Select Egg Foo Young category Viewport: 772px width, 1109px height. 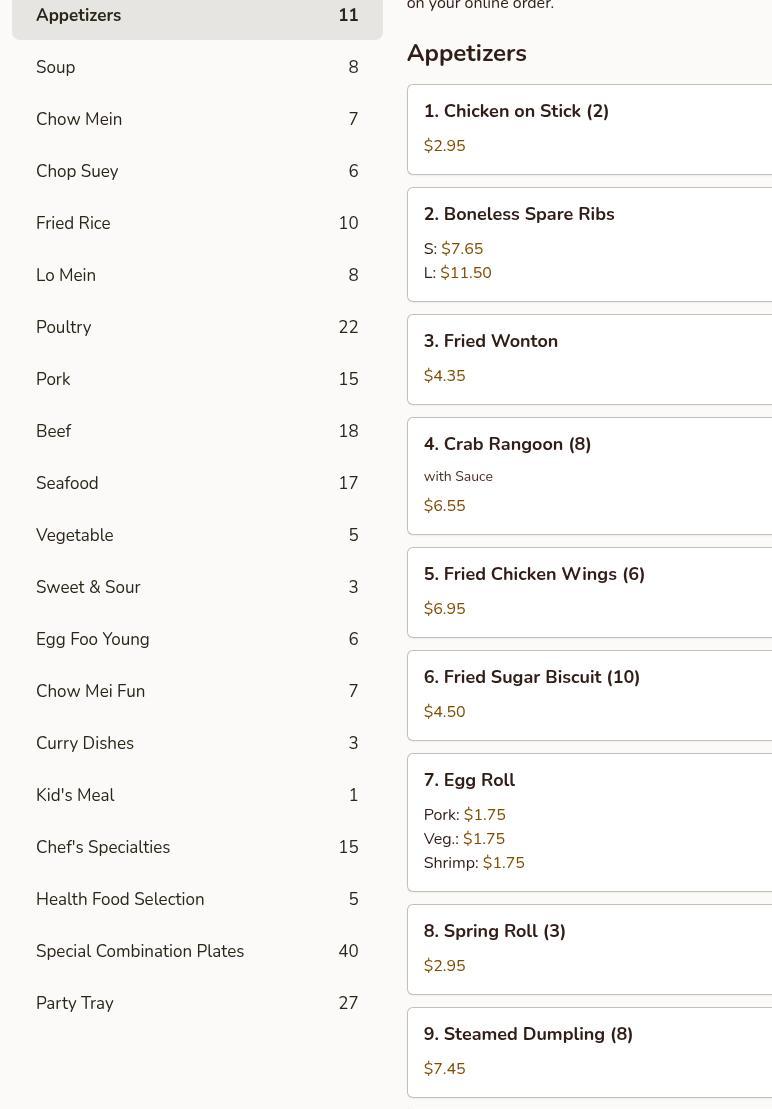[x=197, y=639]
